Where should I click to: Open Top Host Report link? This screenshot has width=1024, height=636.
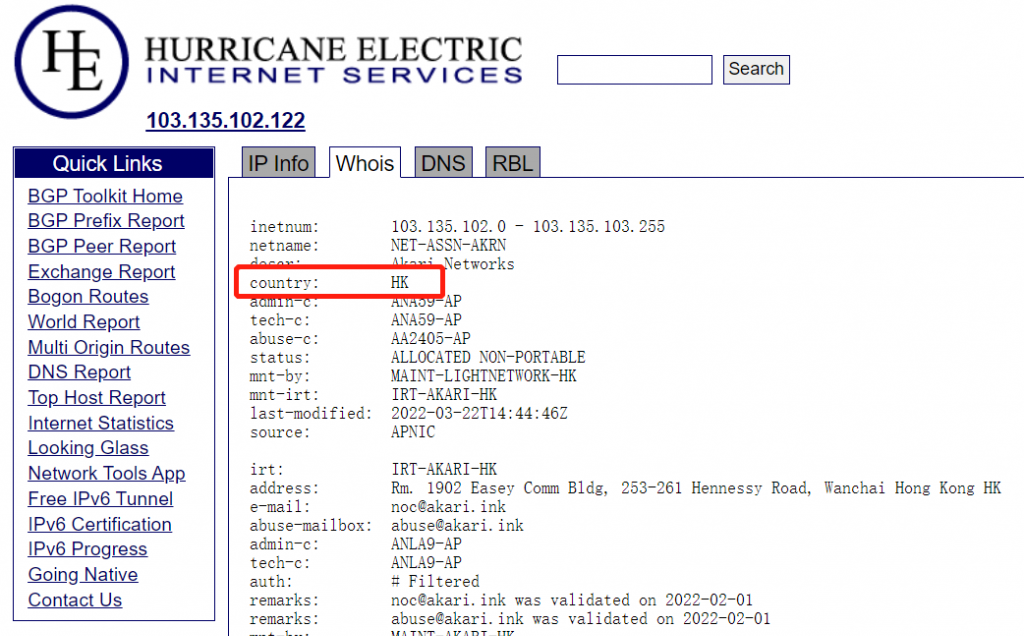[97, 398]
